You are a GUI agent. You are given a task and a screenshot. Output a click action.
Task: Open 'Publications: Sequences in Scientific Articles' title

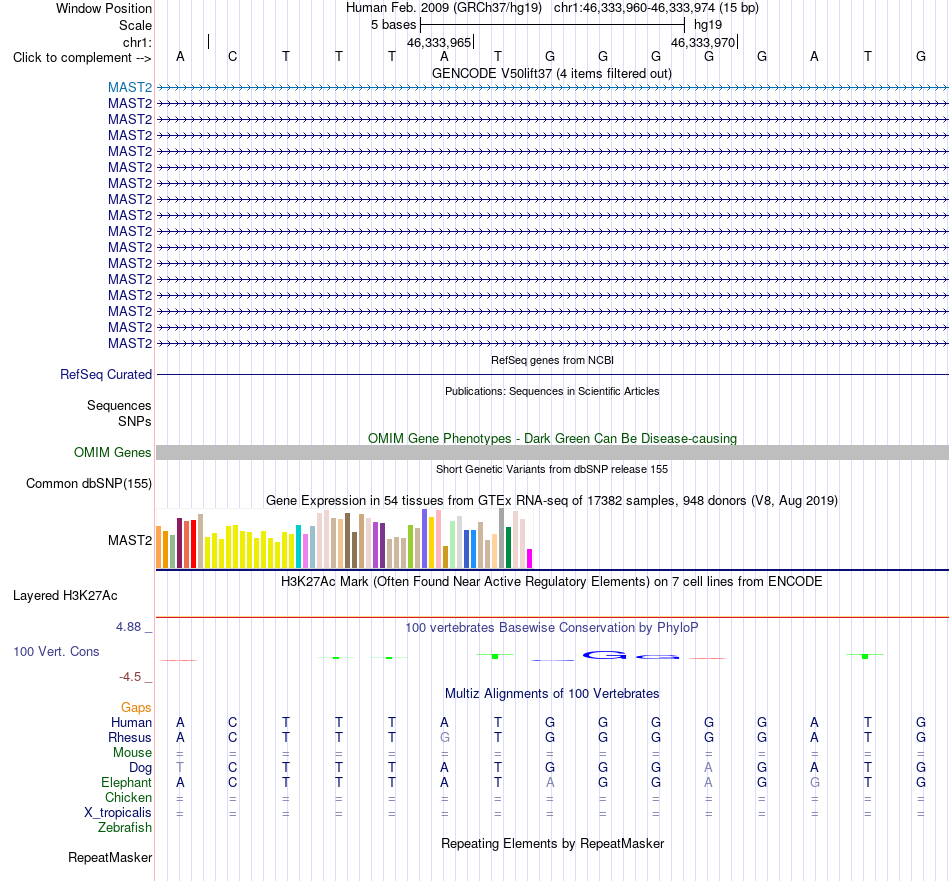(552, 391)
